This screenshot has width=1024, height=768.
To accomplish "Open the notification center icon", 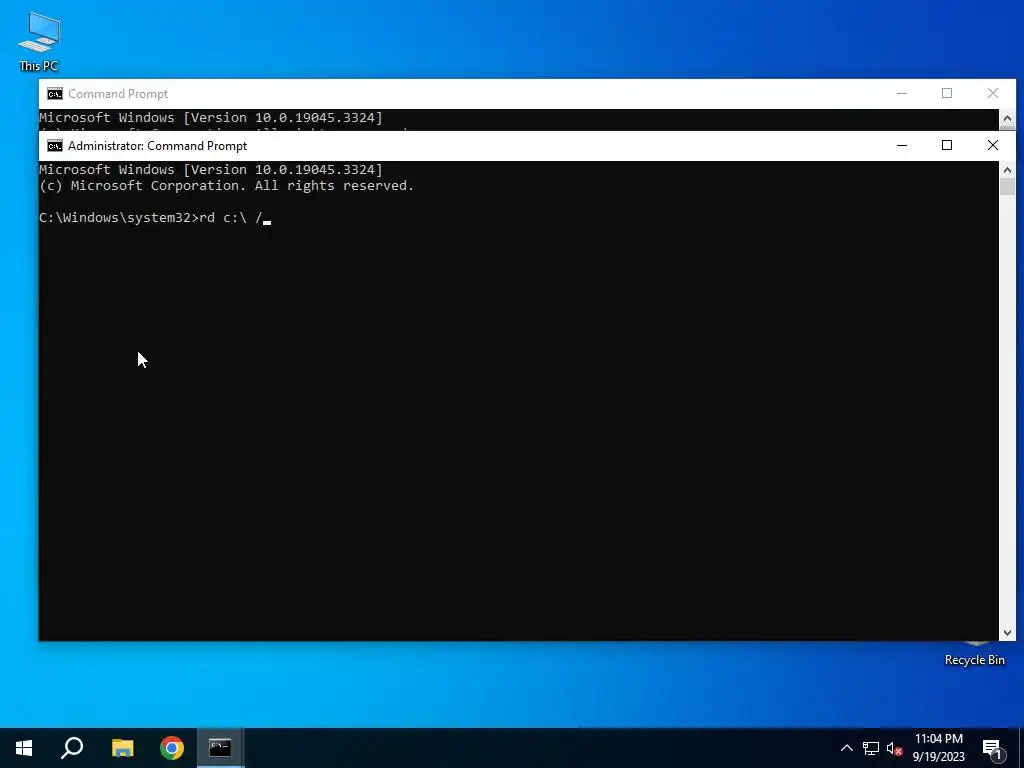I will [x=992, y=748].
